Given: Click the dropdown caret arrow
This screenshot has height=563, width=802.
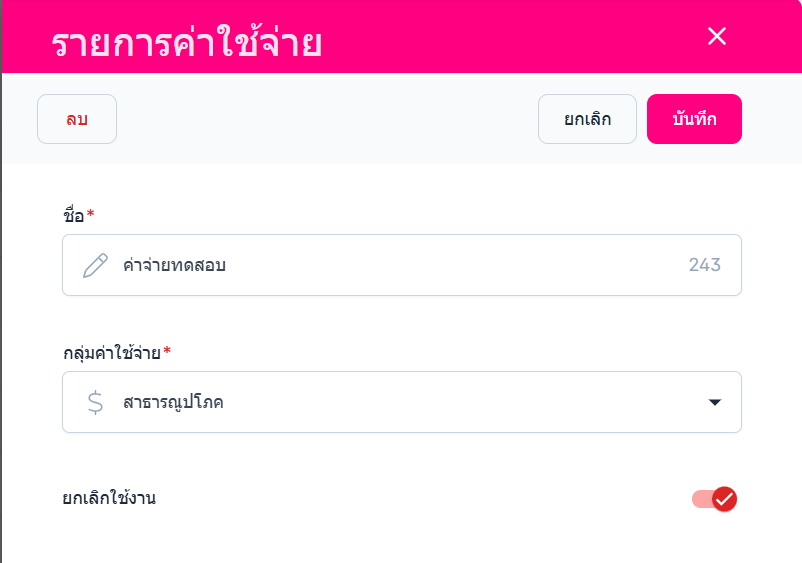Looking at the screenshot, I should click(x=714, y=402).
